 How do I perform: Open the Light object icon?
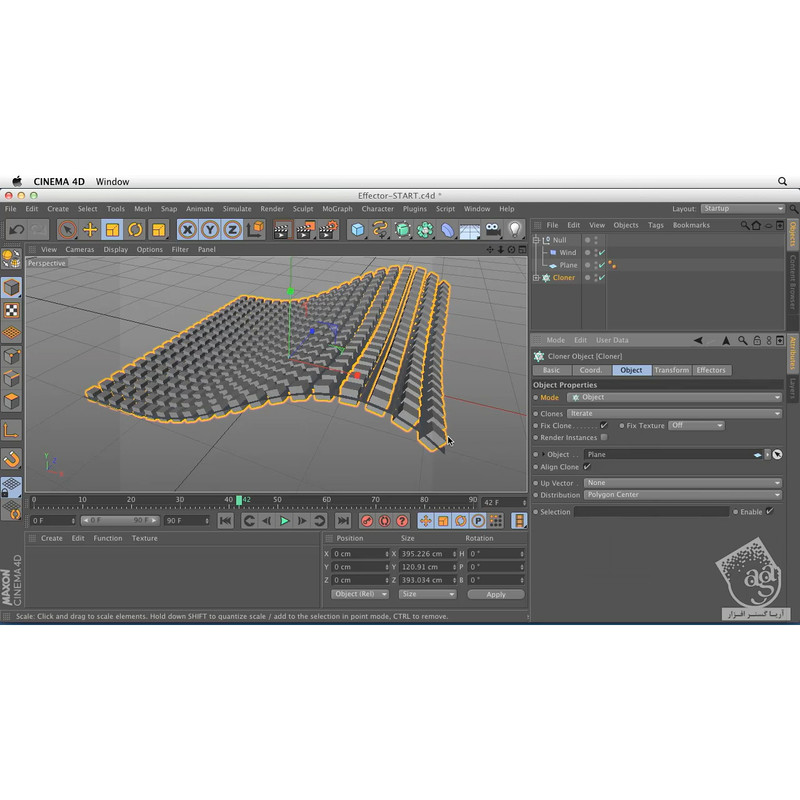[x=515, y=230]
